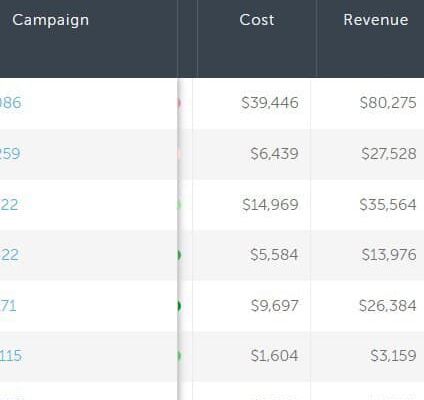Click the pink status dot beside $39,446
This screenshot has width=424, height=400.
(179, 103)
